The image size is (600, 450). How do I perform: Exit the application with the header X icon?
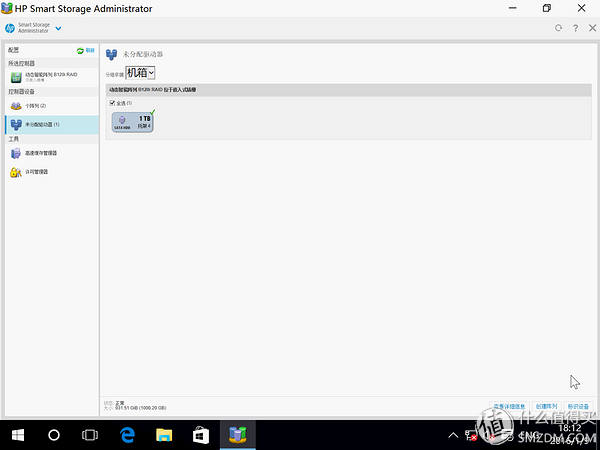click(592, 28)
